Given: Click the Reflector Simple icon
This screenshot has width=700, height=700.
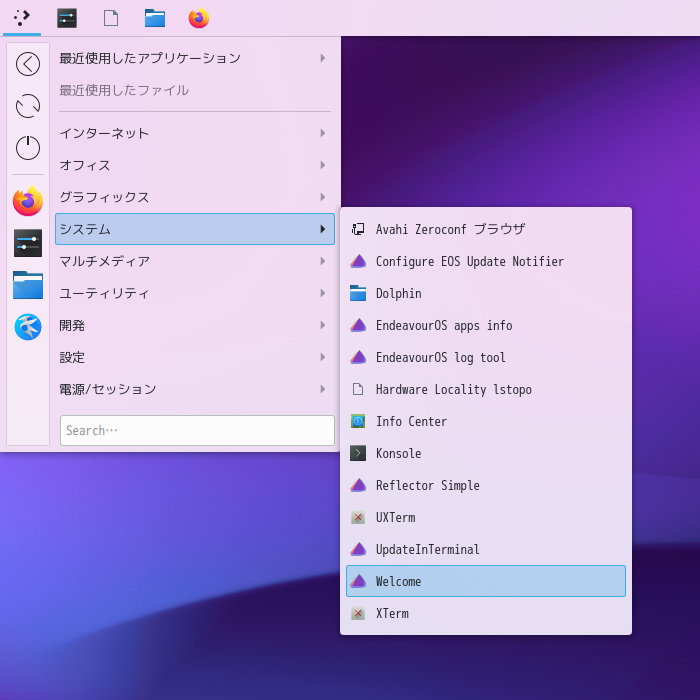Looking at the screenshot, I should click(x=358, y=485).
